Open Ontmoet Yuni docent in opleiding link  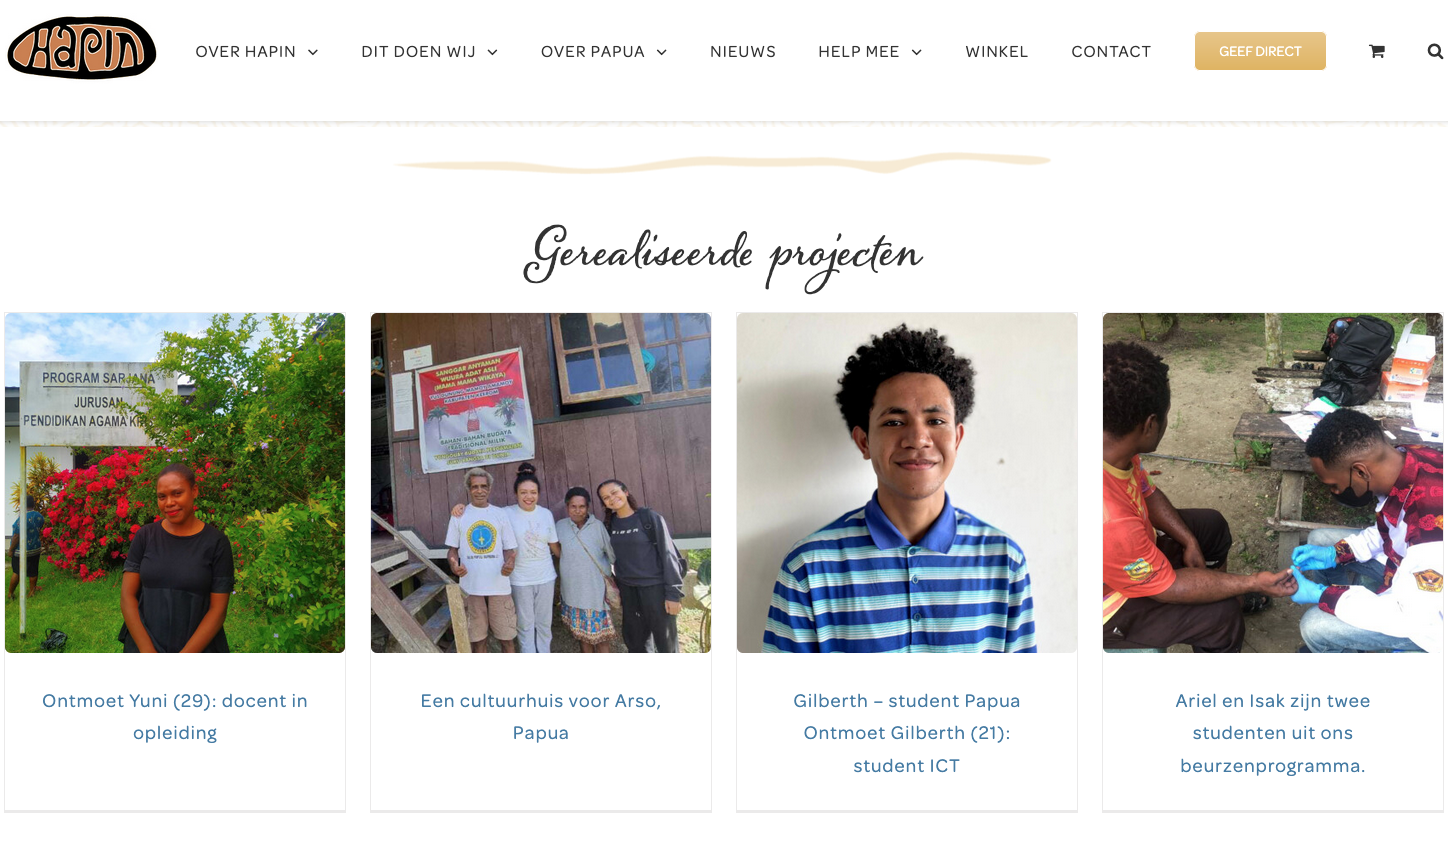(x=175, y=717)
